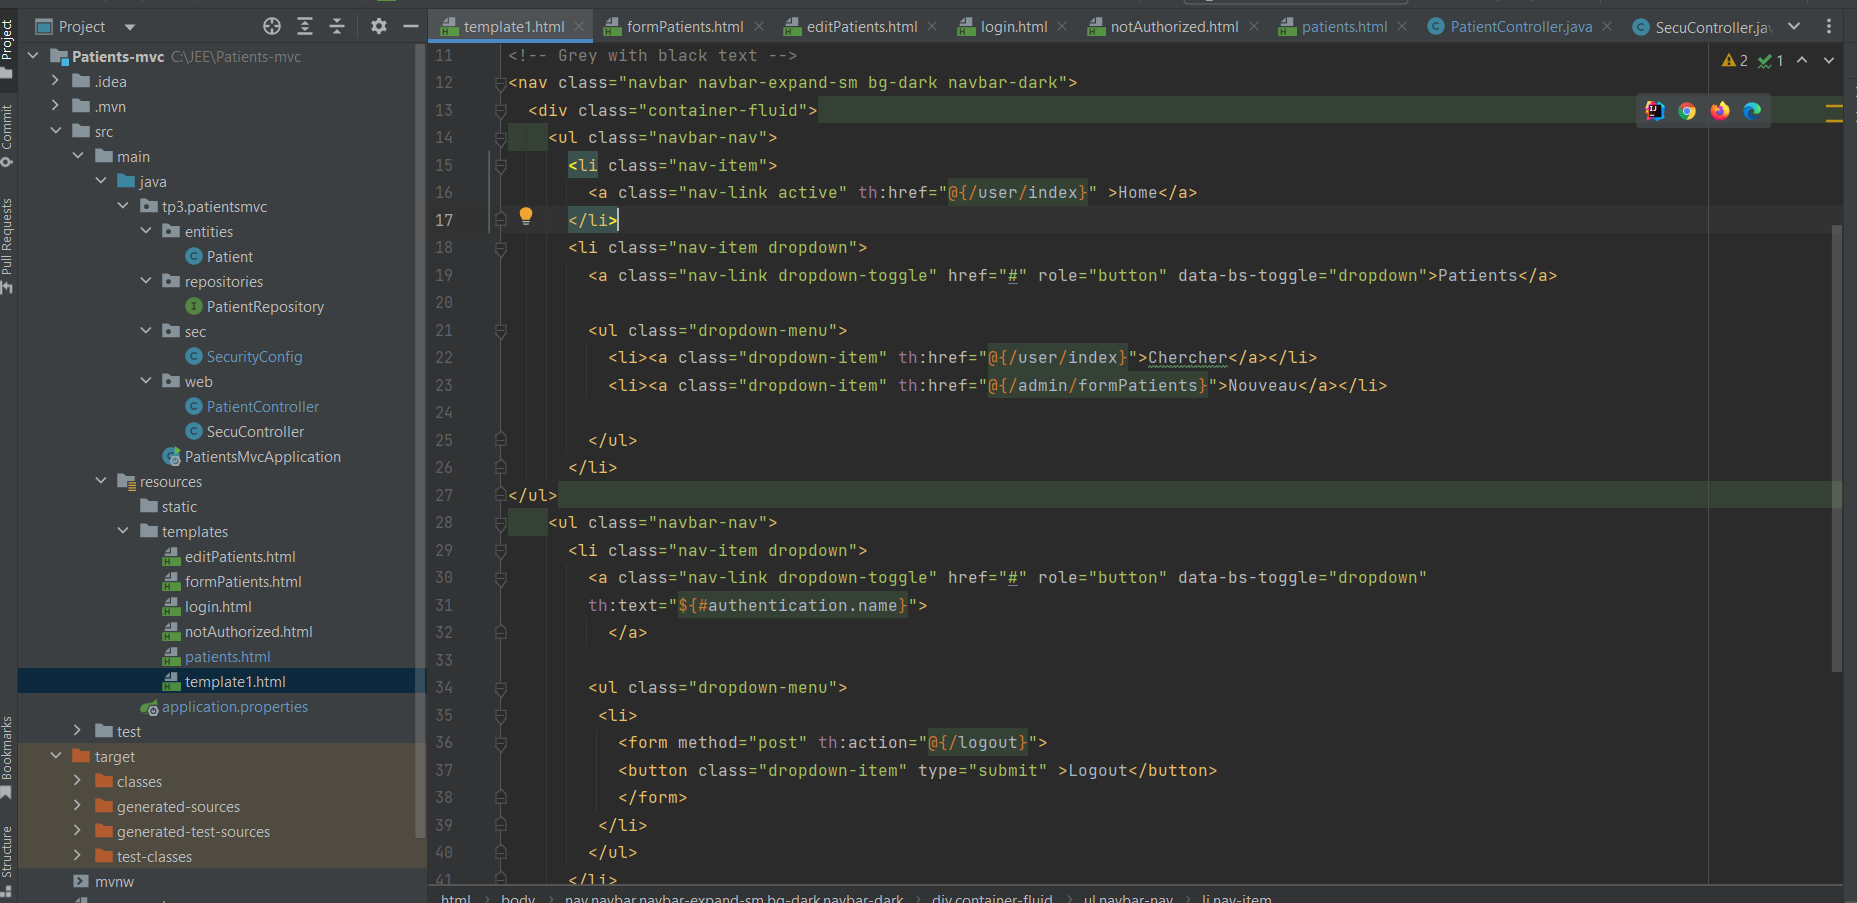Image resolution: width=1857 pixels, height=903 pixels.
Task: Open the page in the Edge browser icon
Action: pos(1752,111)
